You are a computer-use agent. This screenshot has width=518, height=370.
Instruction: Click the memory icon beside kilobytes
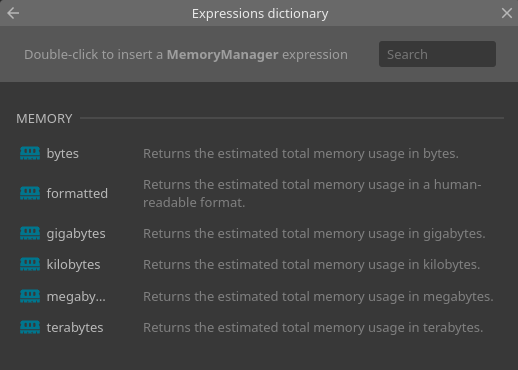[x=30, y=264]
